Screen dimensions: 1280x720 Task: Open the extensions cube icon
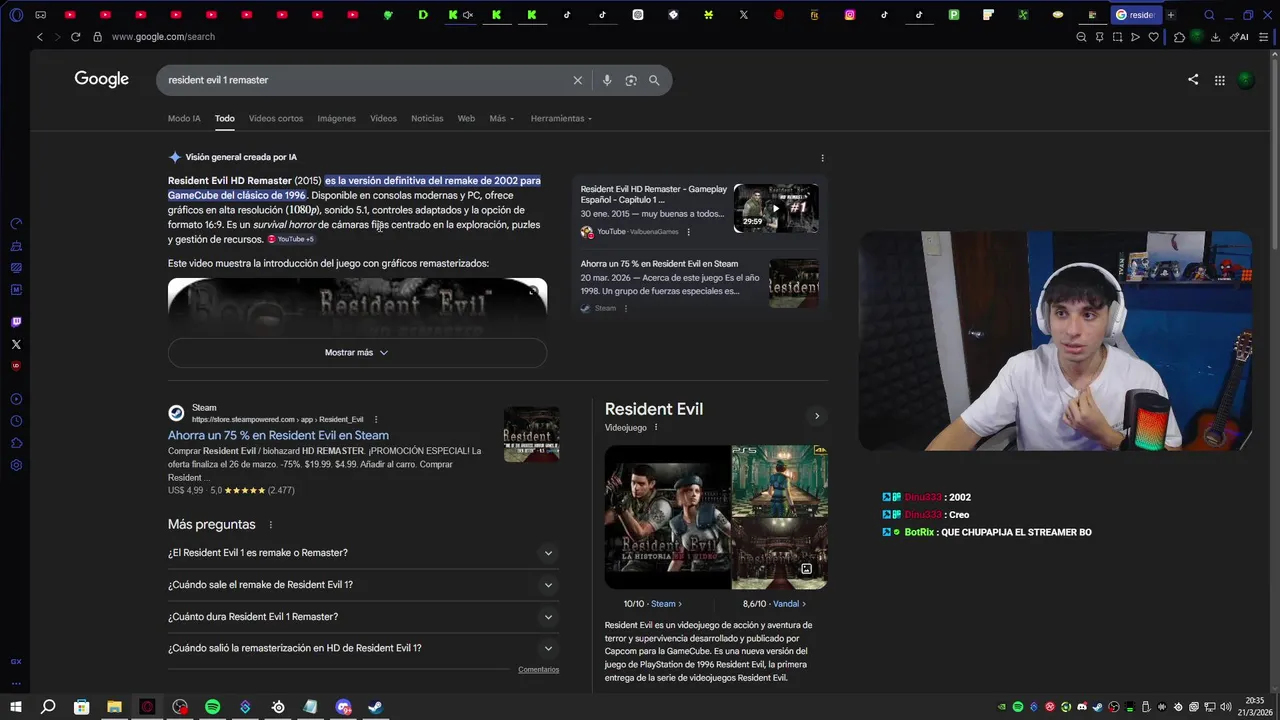(1179, 37)
